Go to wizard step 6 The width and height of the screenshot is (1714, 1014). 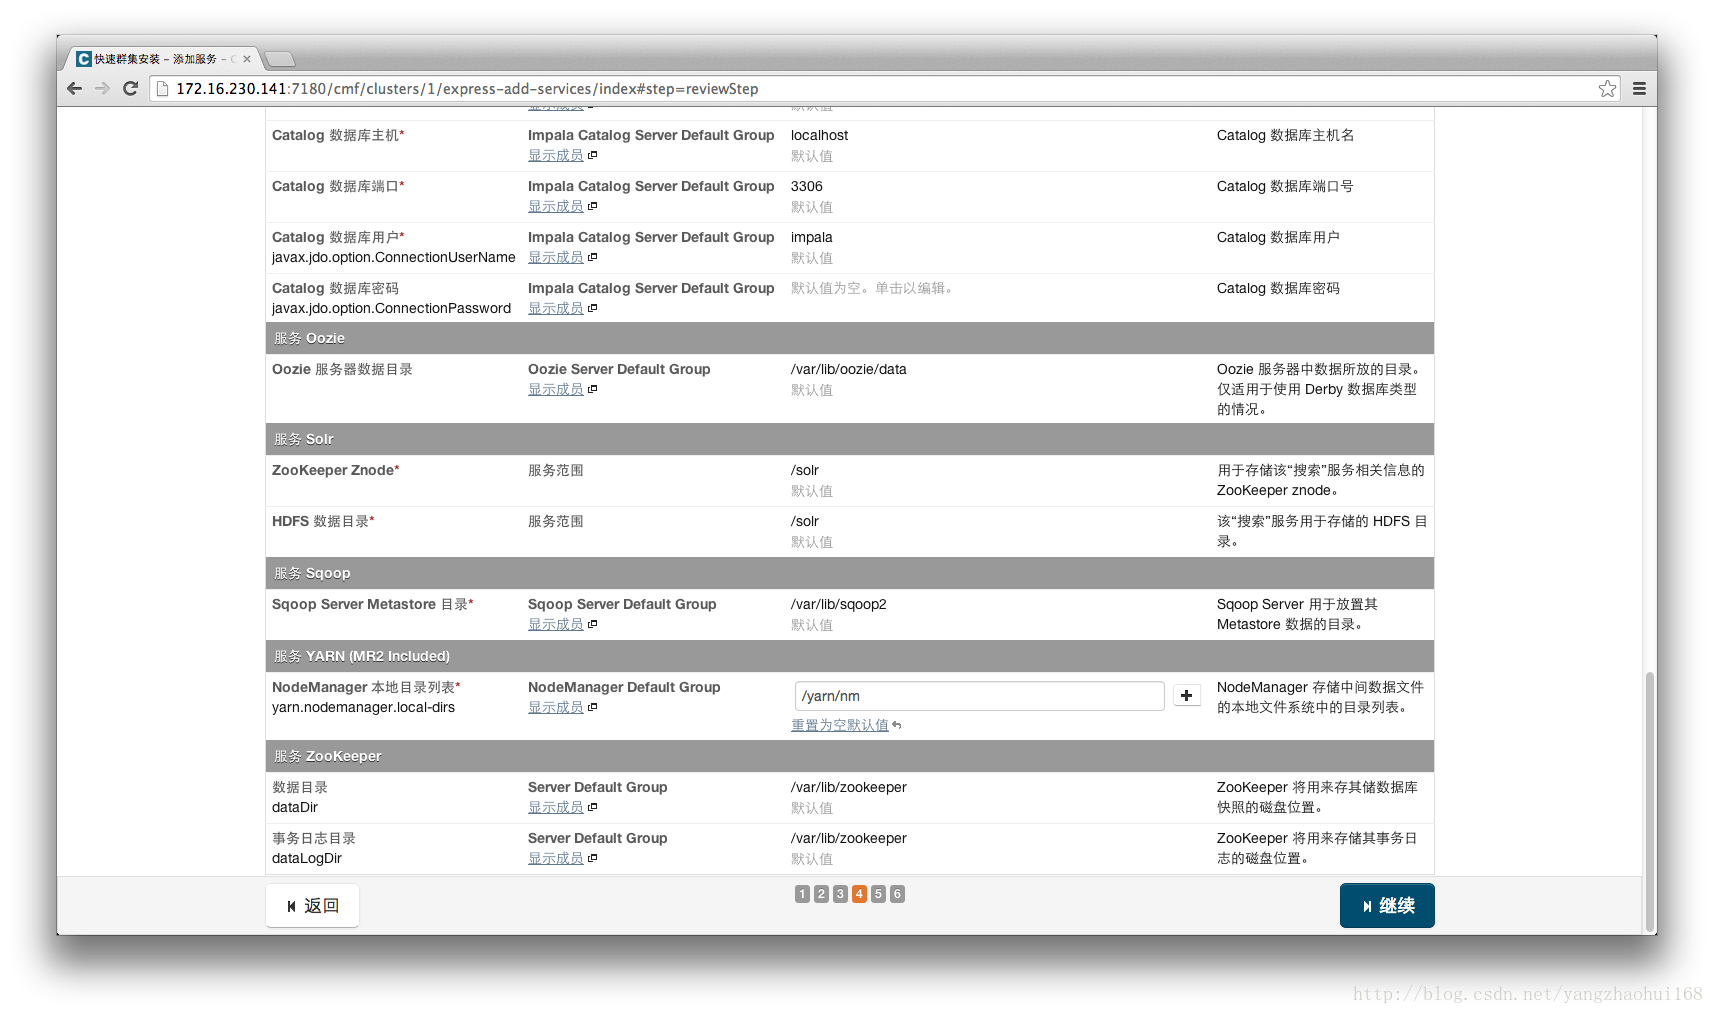[x=897, y=894]
